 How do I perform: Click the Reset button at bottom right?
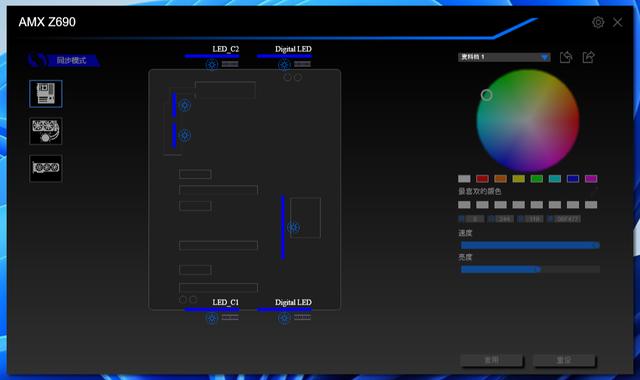pyautogui.click(x=564, y=360)
